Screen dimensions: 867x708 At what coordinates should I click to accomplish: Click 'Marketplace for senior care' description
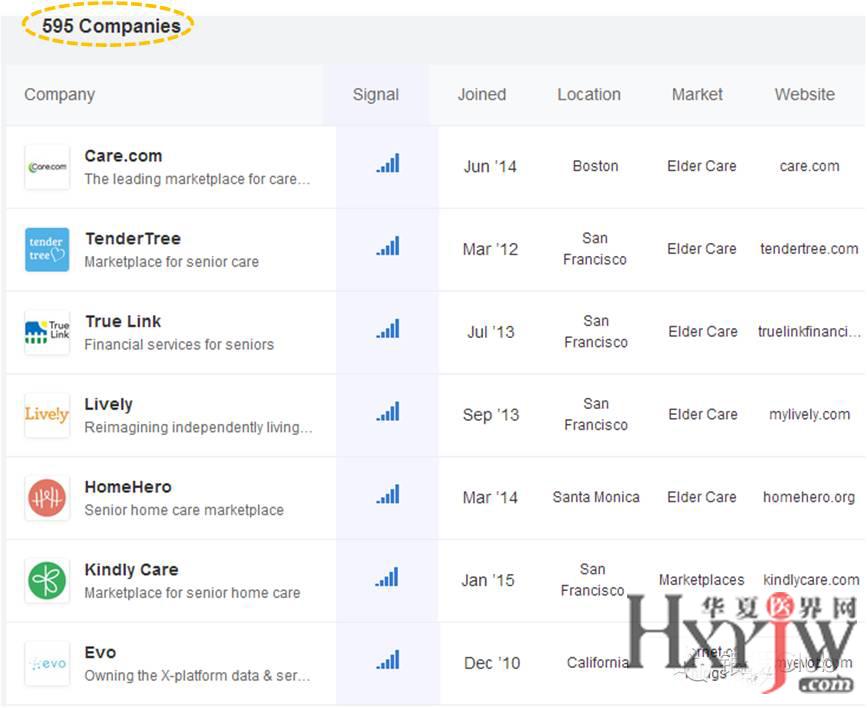tap(171, 262)
